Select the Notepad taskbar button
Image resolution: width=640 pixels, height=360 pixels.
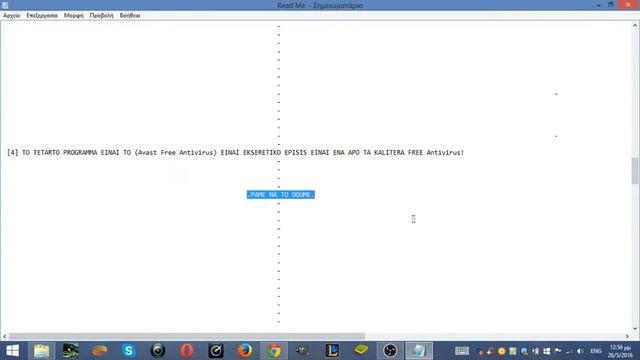(x=419, y=351)
